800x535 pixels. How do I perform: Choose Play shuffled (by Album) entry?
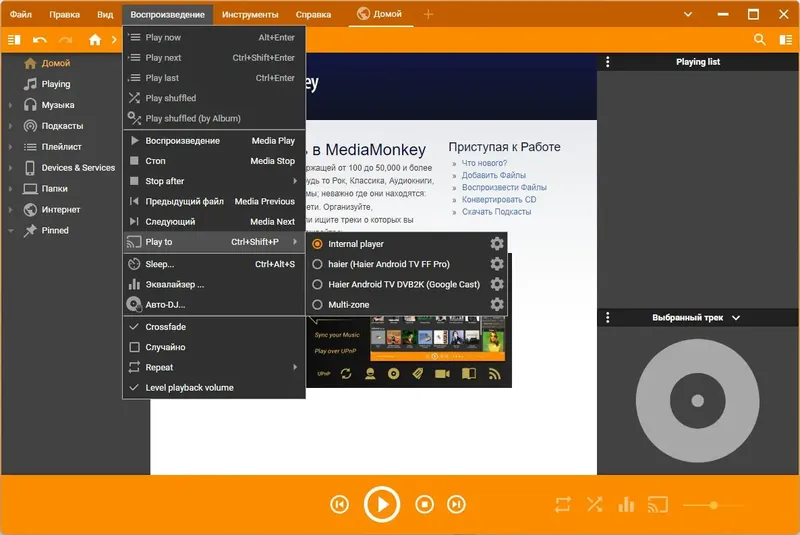(x=214, y=118)
